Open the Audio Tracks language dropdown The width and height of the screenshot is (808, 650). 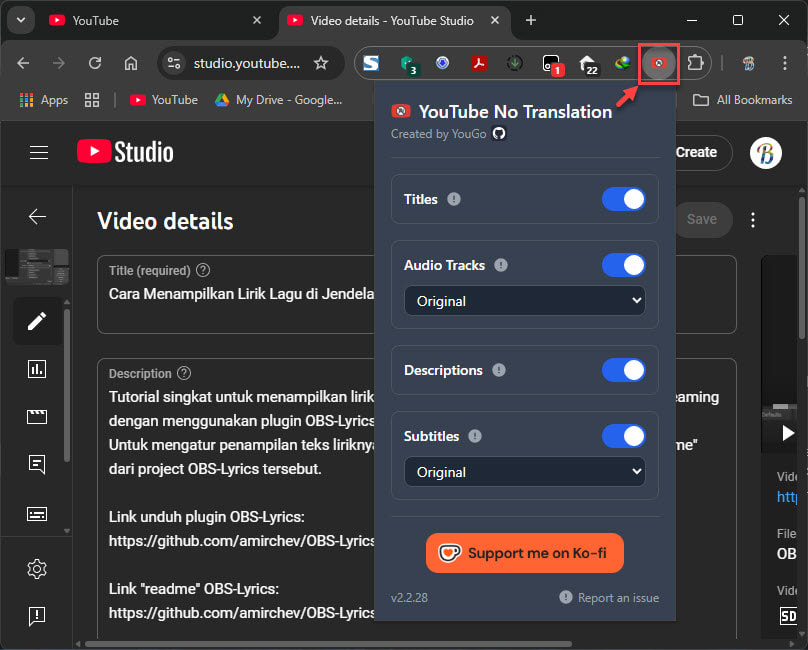[x=525, y=301]
